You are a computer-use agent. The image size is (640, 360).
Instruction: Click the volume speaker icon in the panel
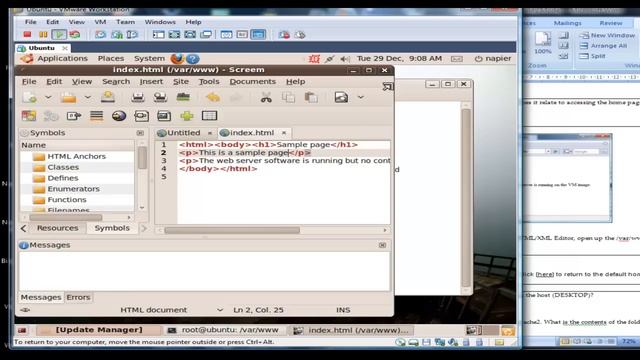[x=345, y=59]
